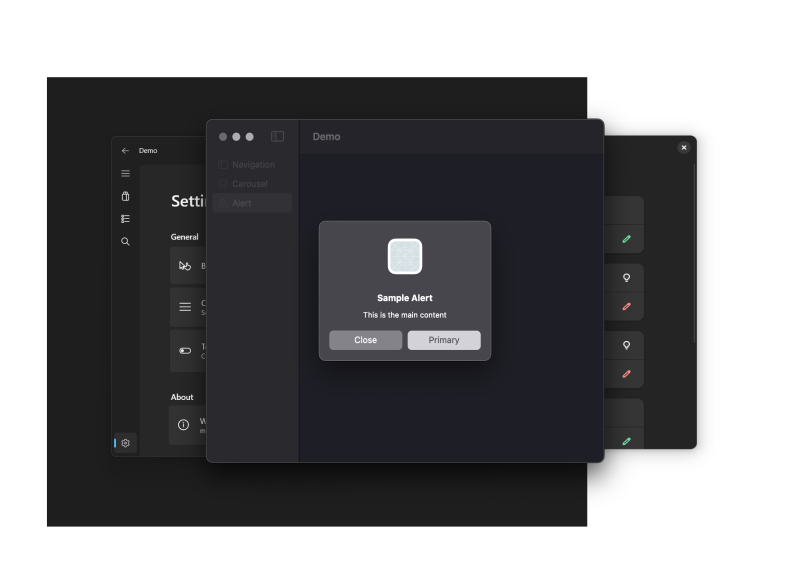794x567 pixels.
Task: Click the backpack icon in left rail
Action: (x=125, y=197)
